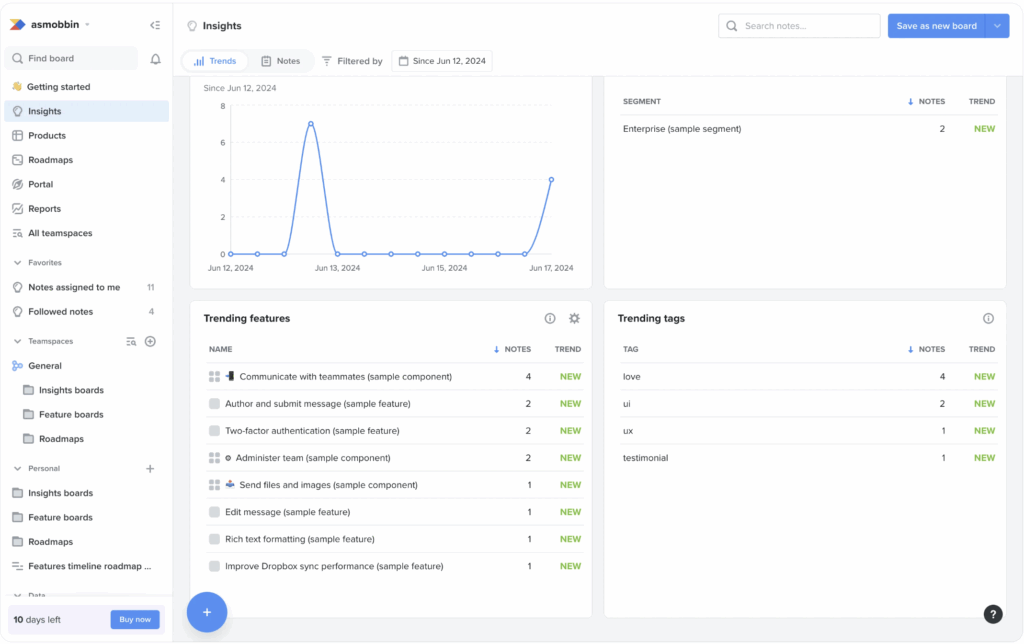Check the Edit message feature checkbox
This screenshot has height=644, width=1024.
tap(214, 511)
